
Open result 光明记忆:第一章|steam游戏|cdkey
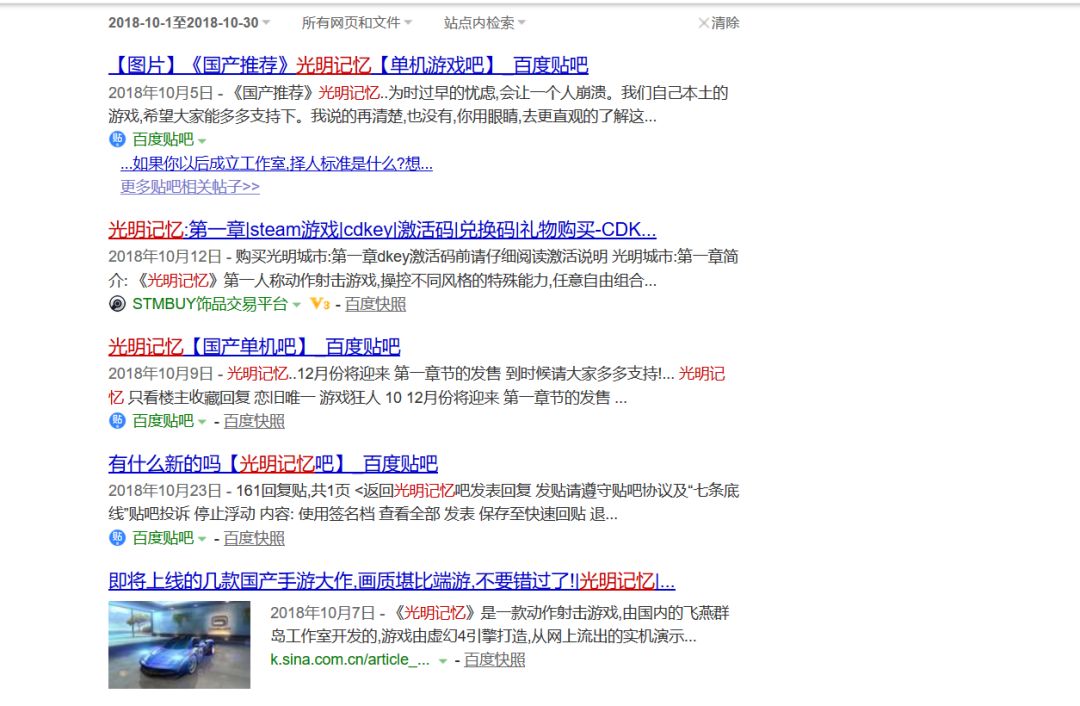382,229
